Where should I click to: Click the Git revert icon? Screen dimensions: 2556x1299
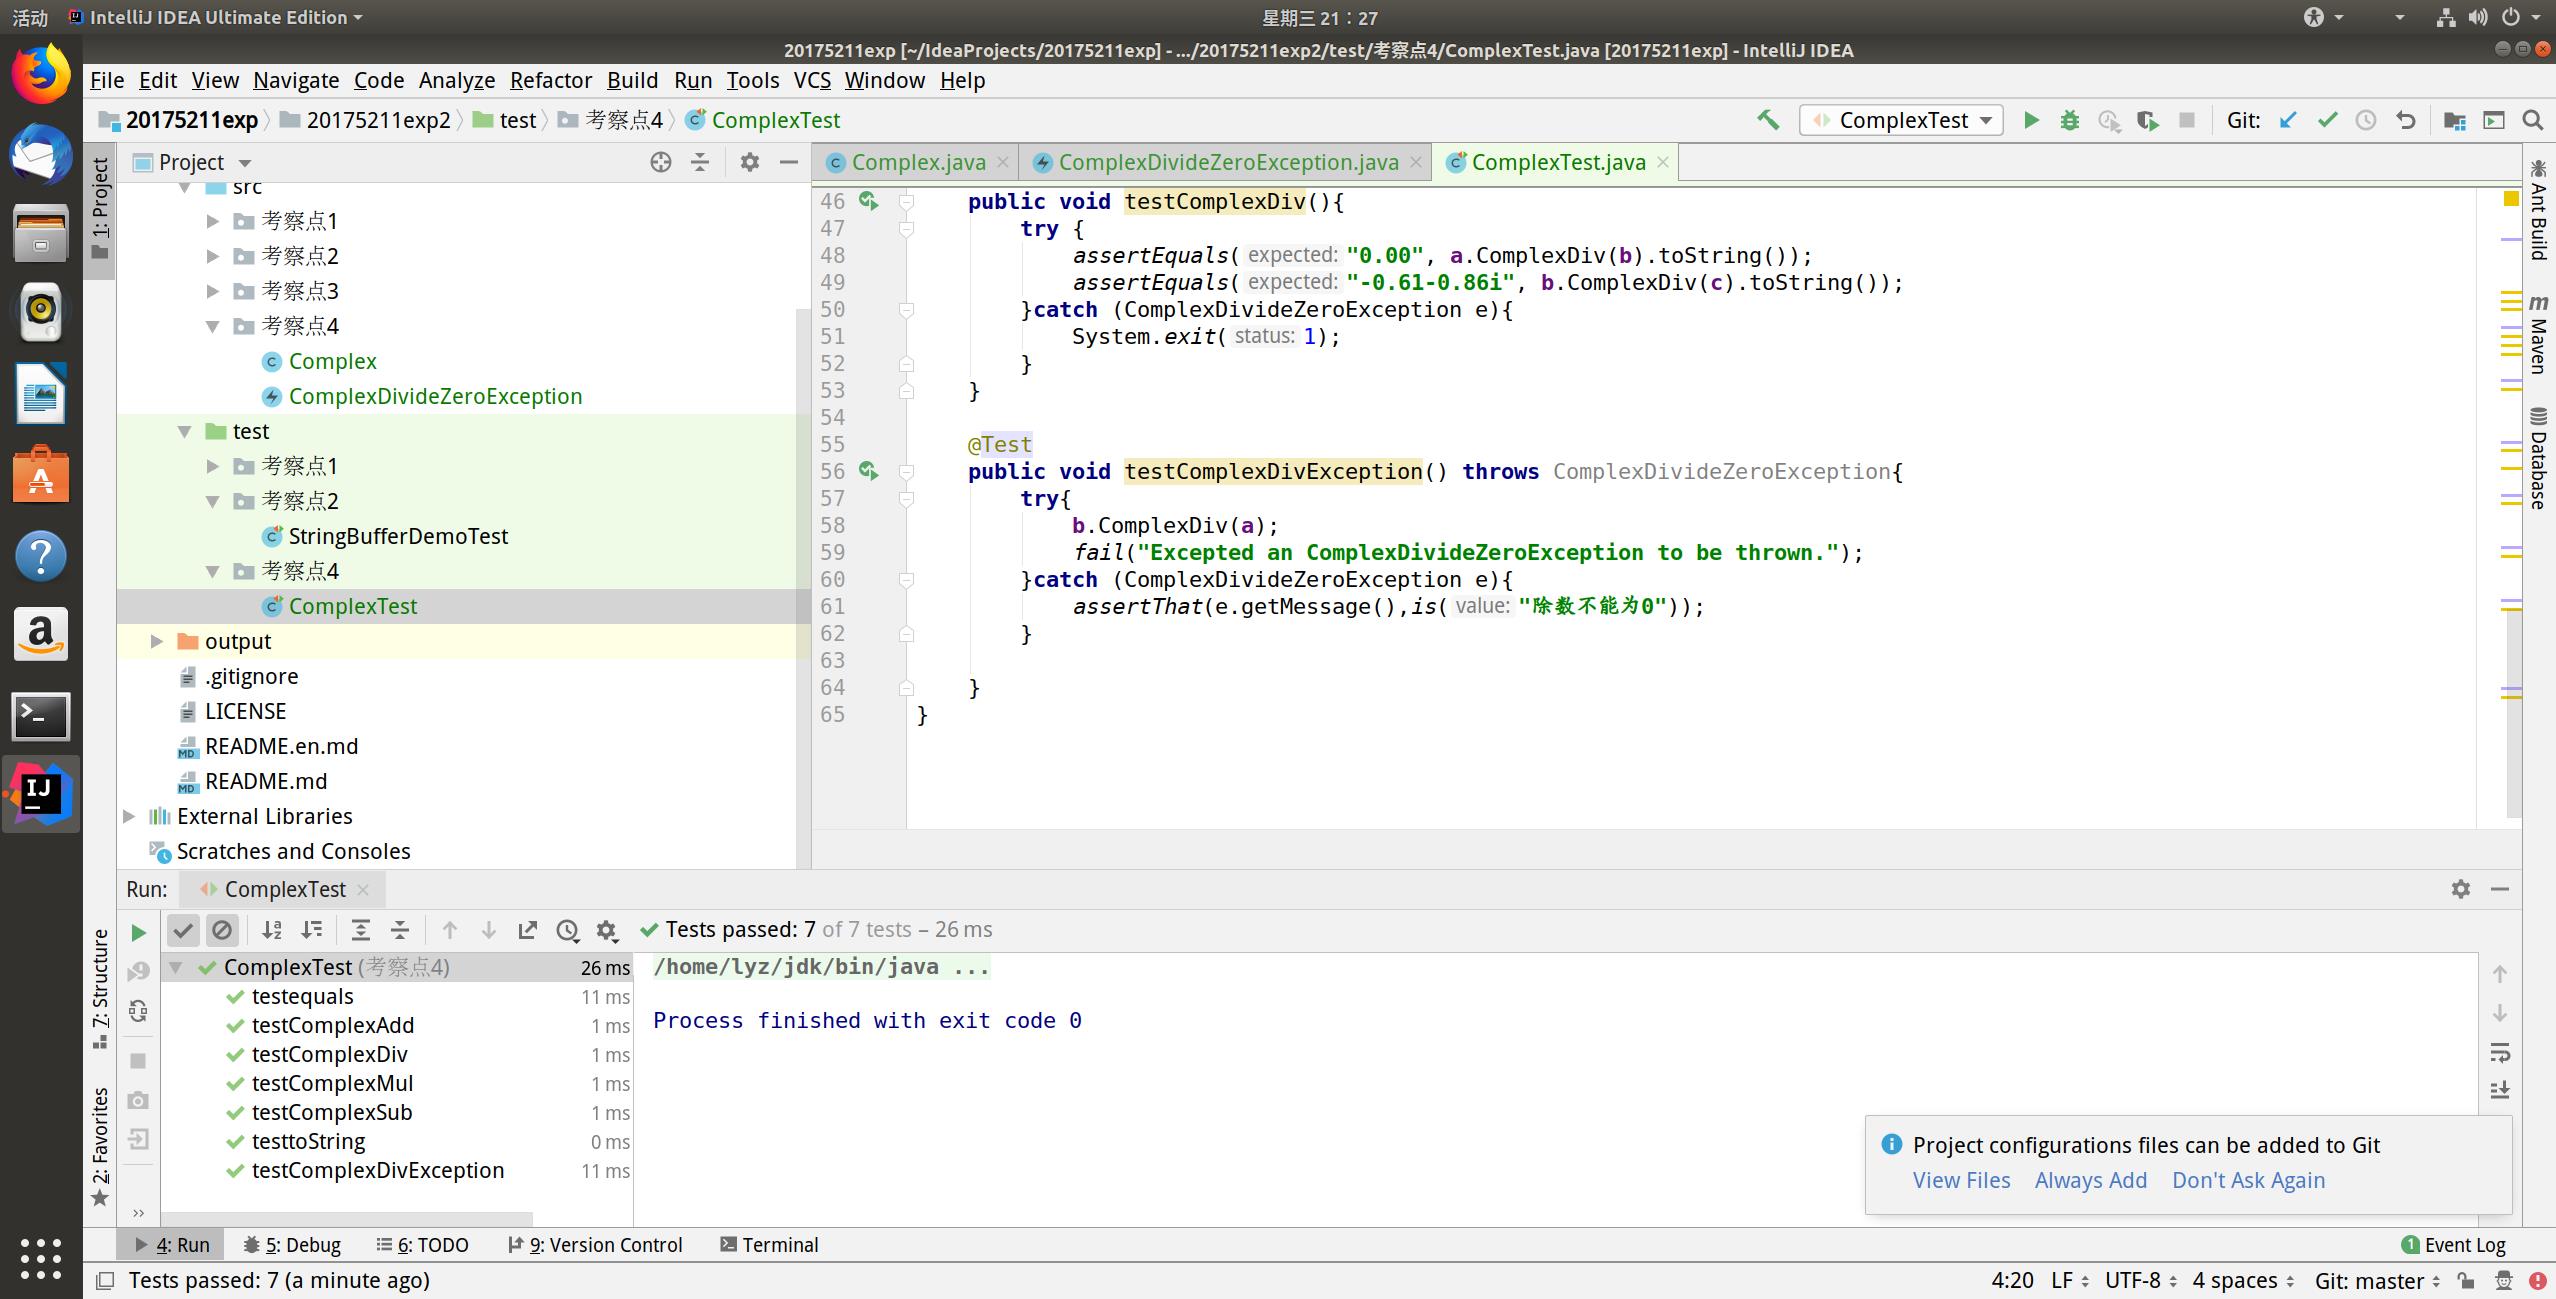[x=2405, y=120]
